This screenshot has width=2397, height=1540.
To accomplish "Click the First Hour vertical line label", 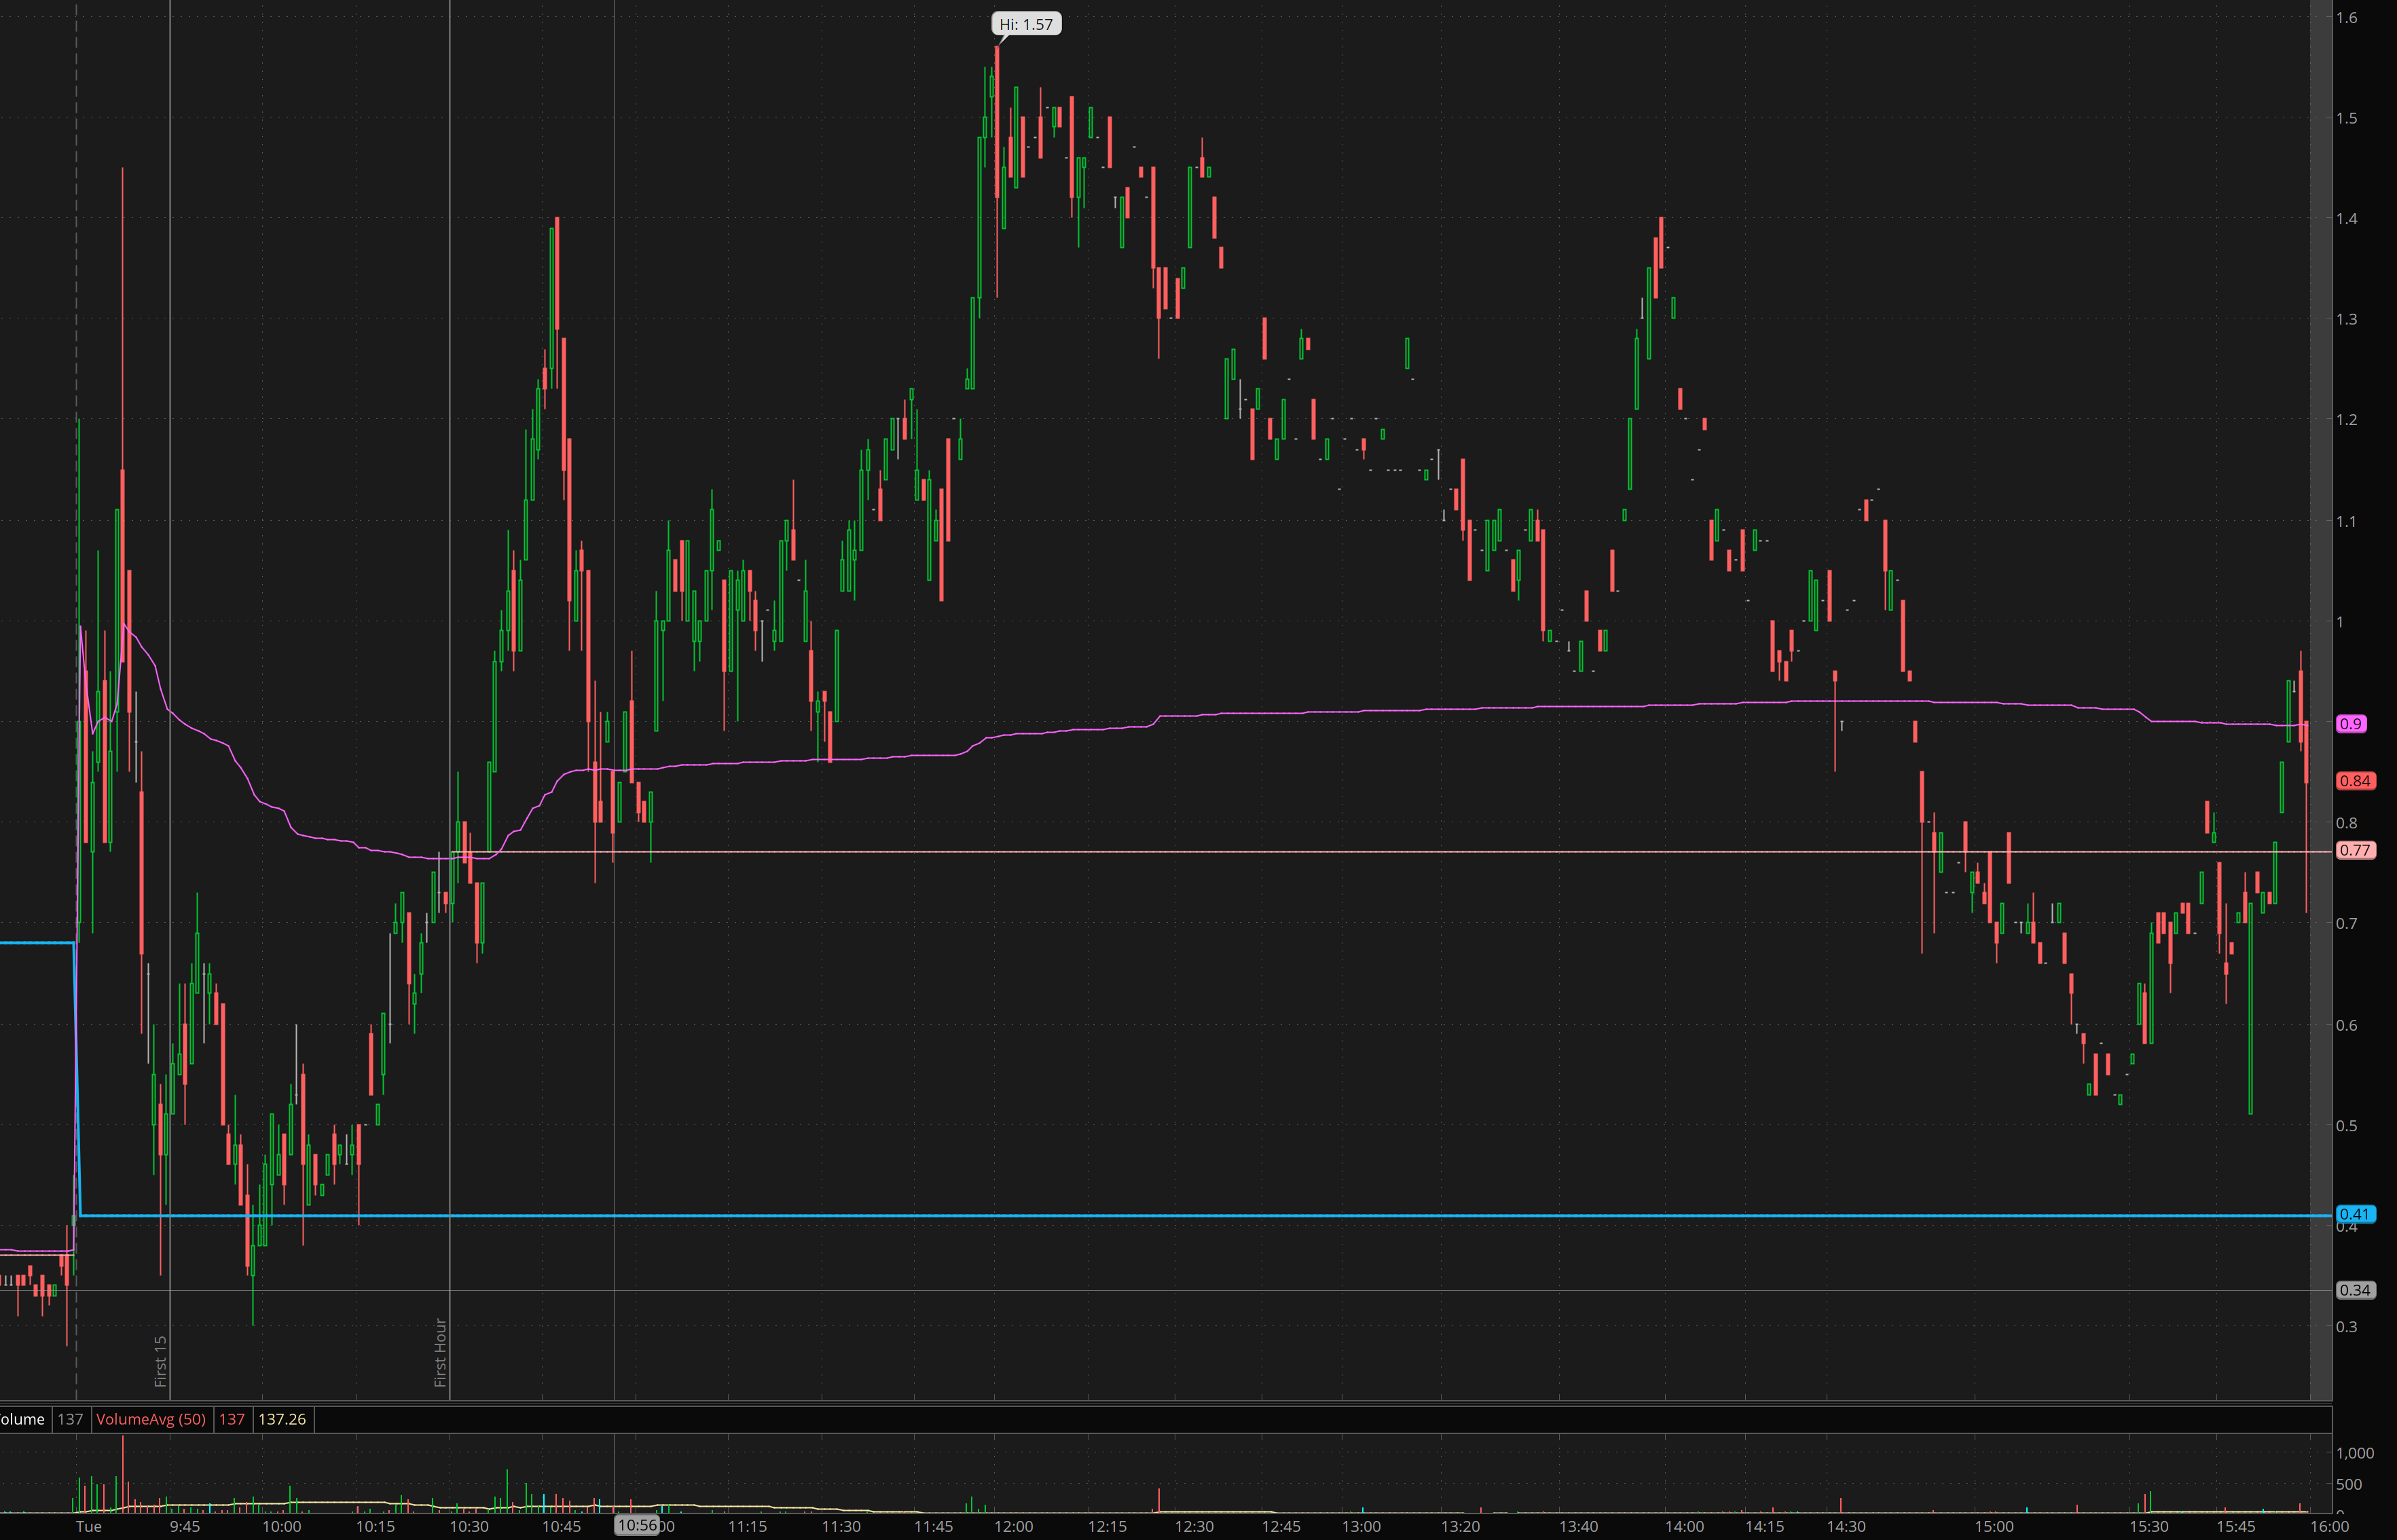I will click(x=440, y=1352).
